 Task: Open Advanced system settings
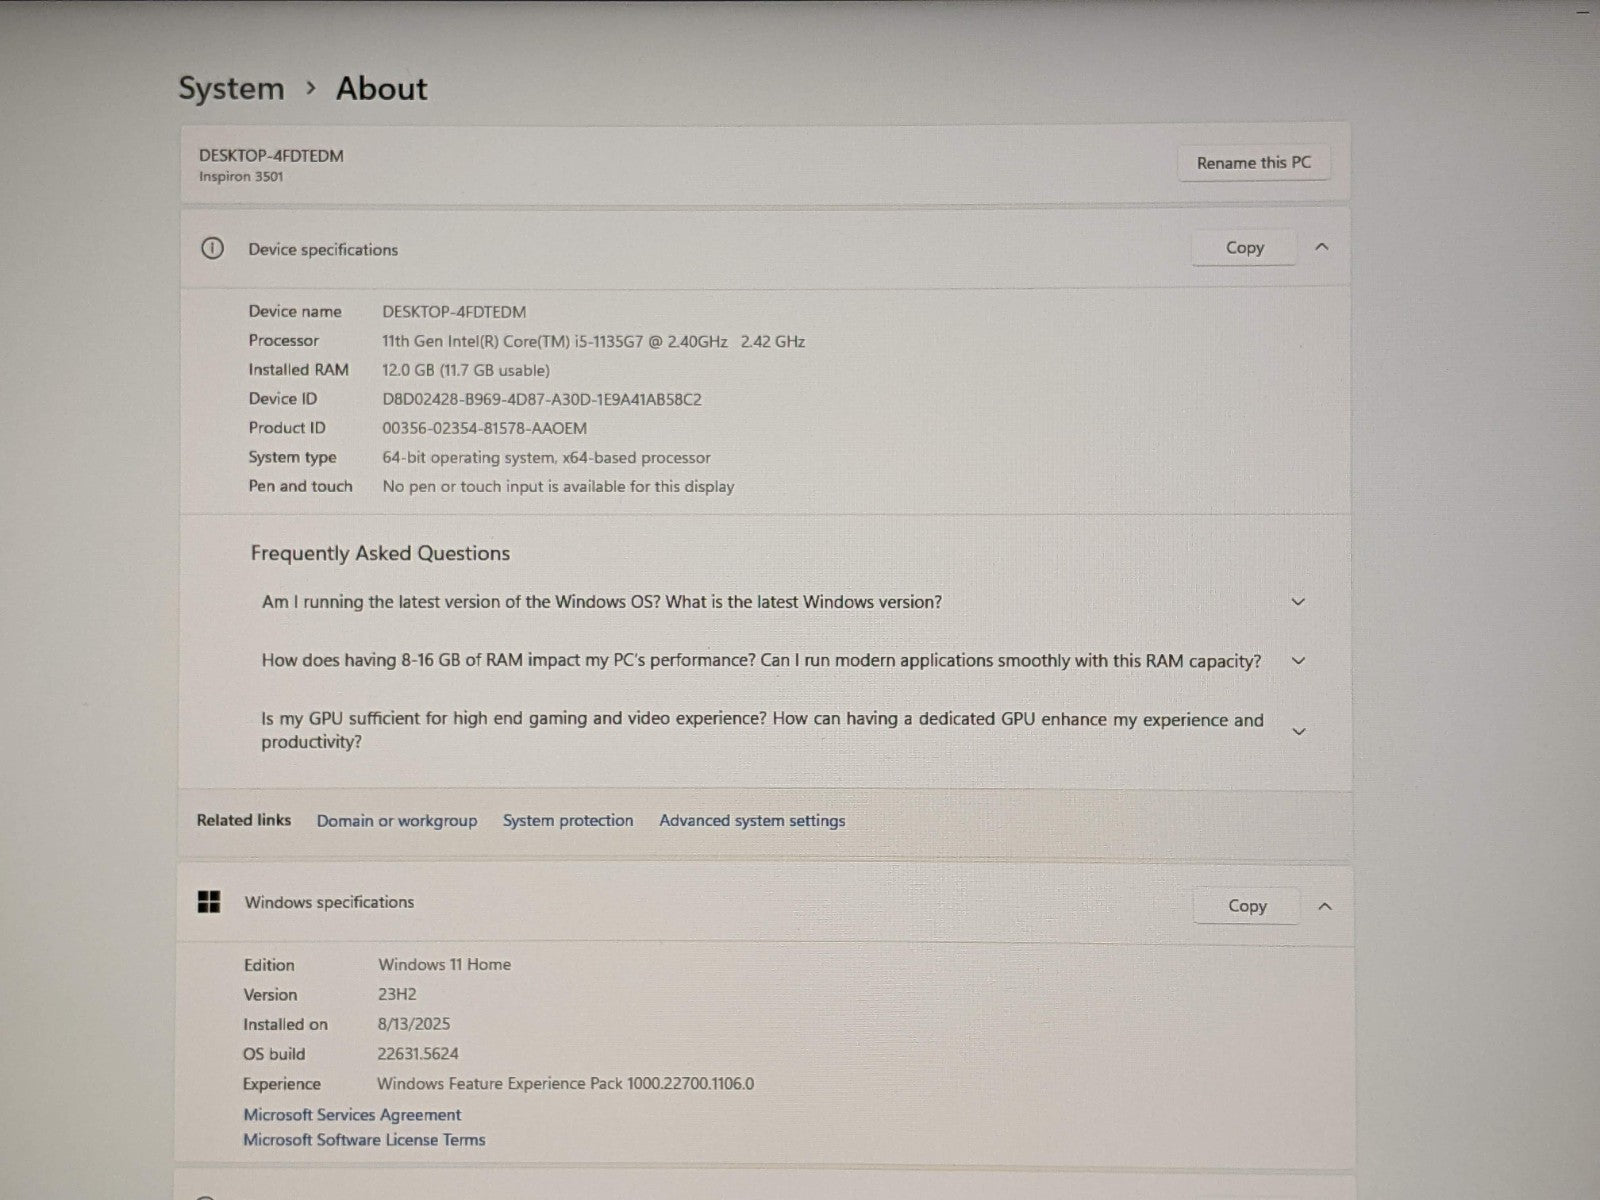(752, 821)
